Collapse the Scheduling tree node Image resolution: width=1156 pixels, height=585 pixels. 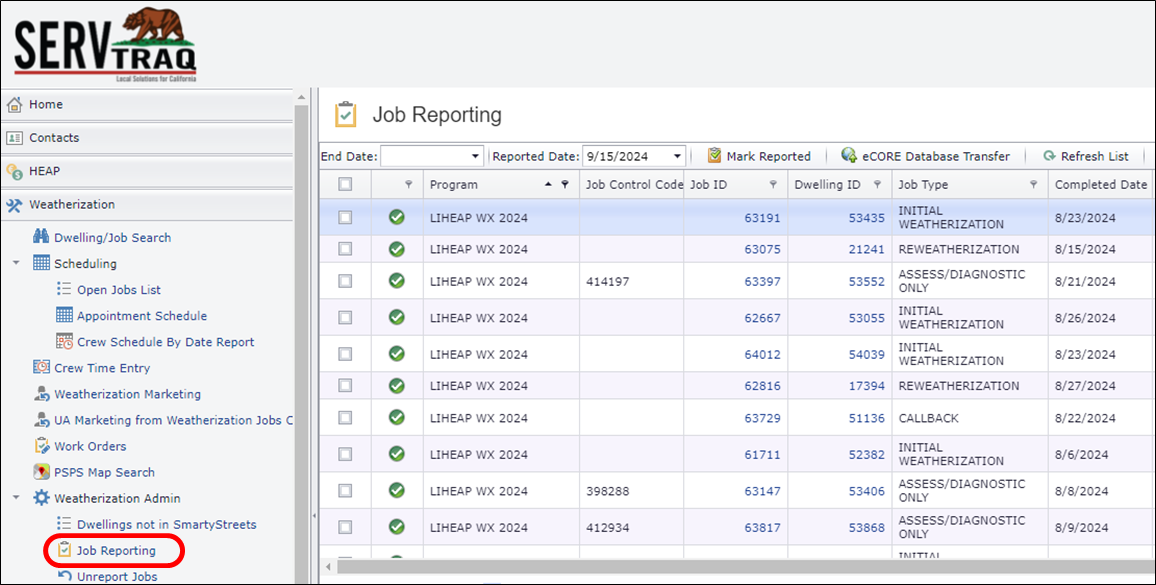click(x=16, y=263)
